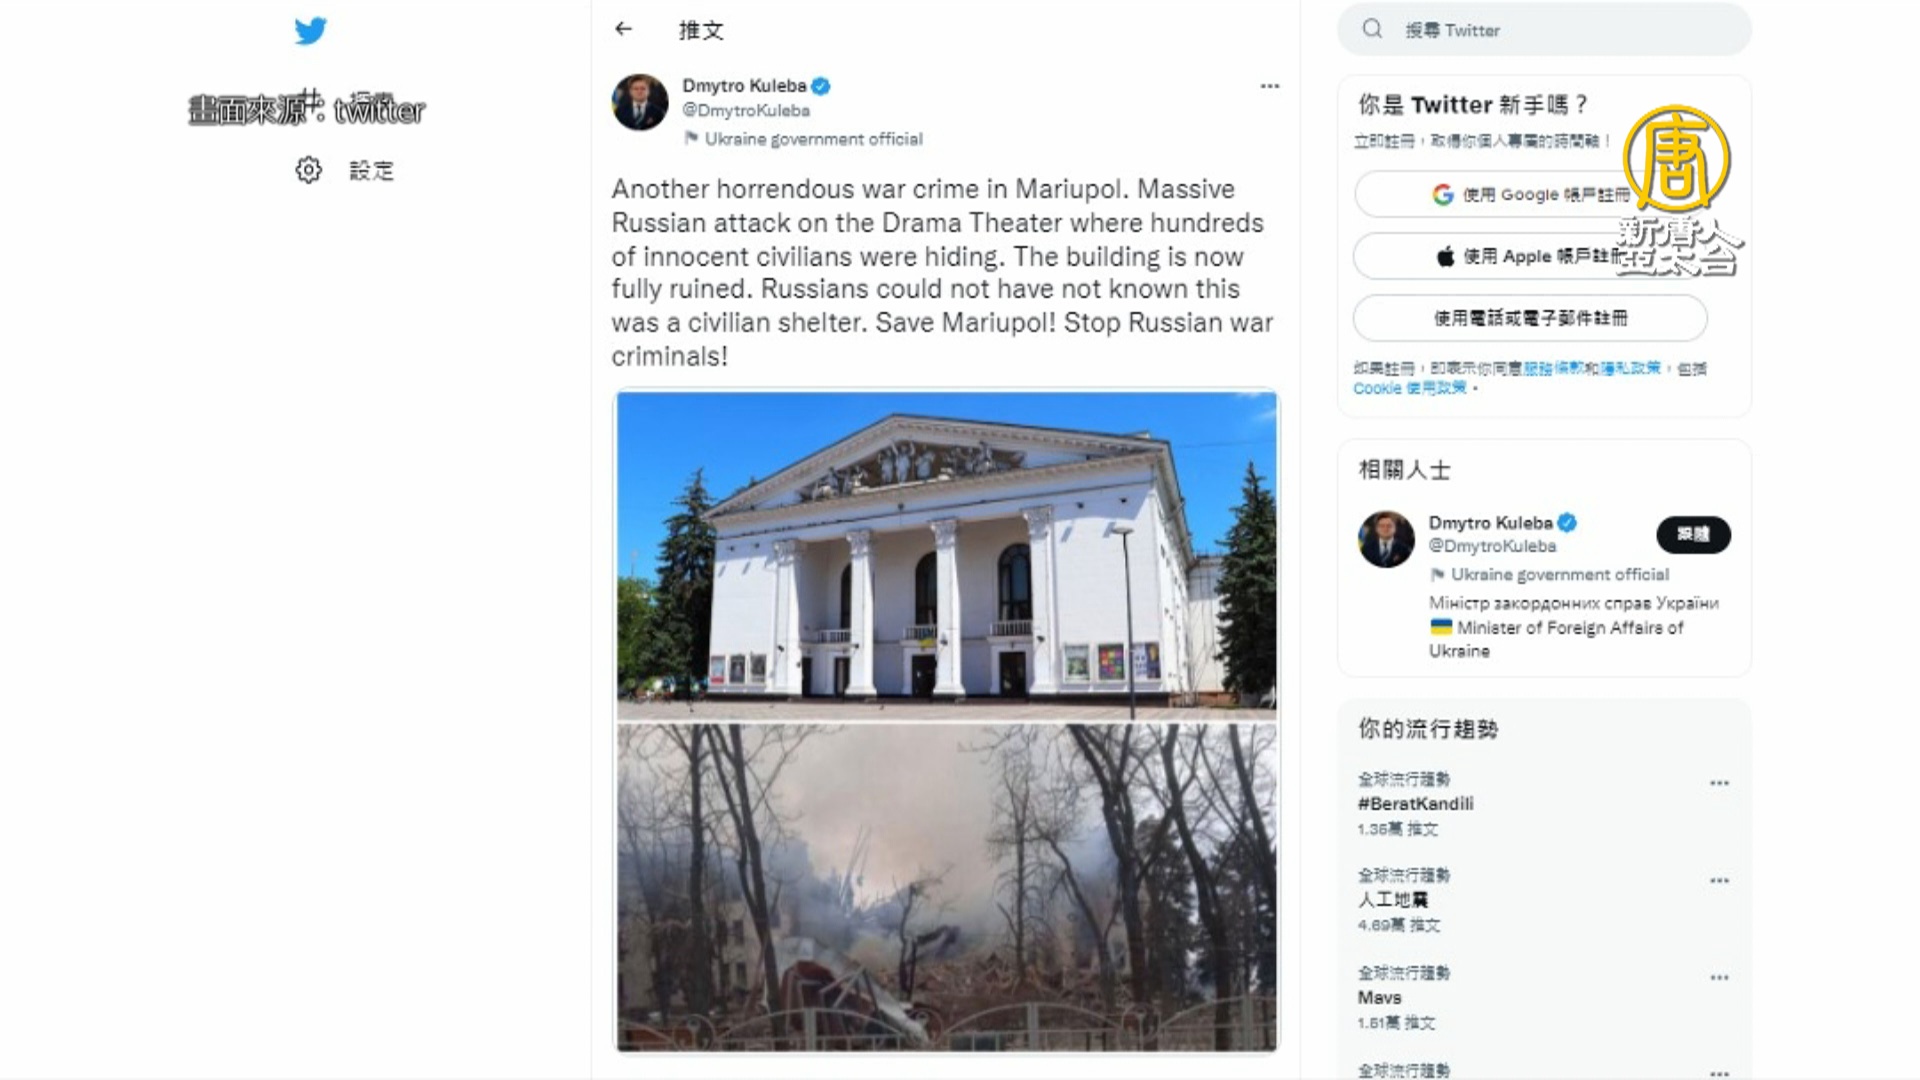Image resolution: width=1920 pixels, height=1080 pixels.
Task: Open the intact Drama Theater photo
Action: tap(946, 555)
